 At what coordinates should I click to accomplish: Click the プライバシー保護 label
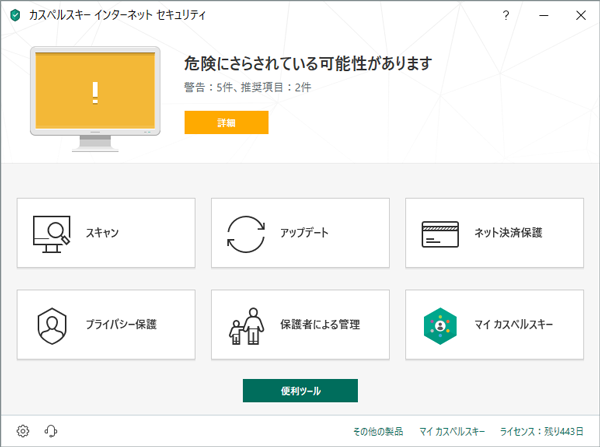[x=121, y=325]
